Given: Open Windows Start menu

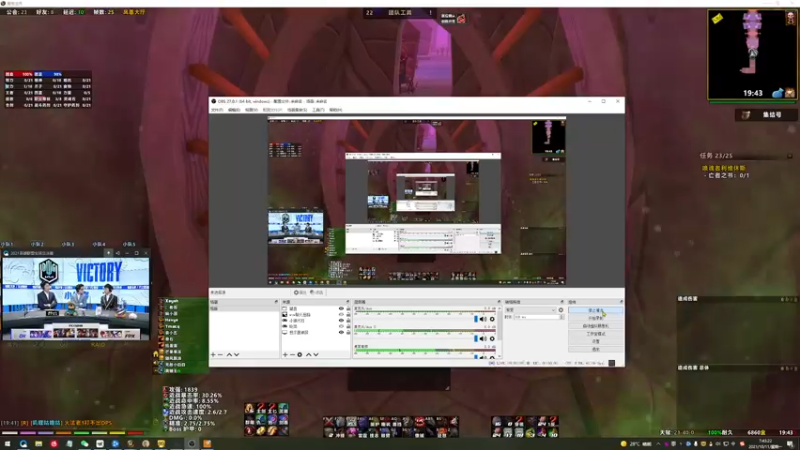Looking at the screenshot, I should 7,444.
